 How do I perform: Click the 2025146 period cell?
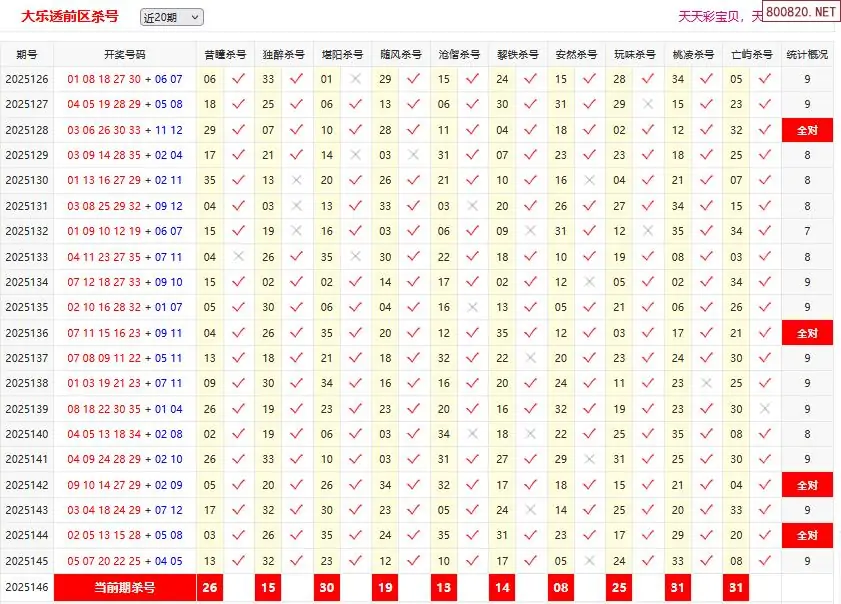(x=27, y=587)
